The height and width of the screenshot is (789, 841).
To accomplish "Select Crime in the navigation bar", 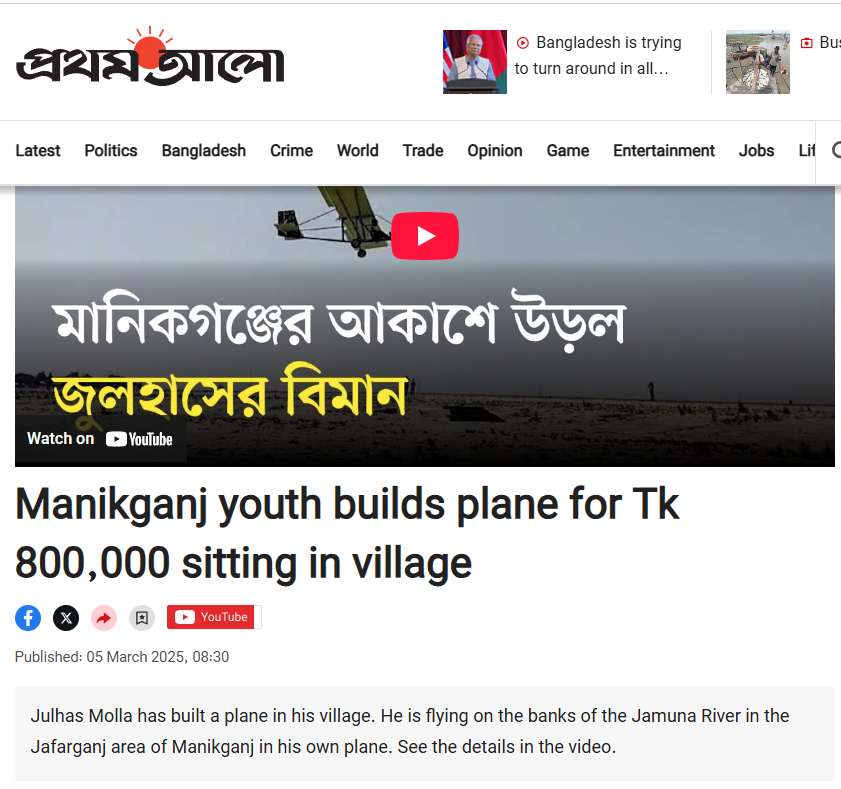I will point(291,151).
